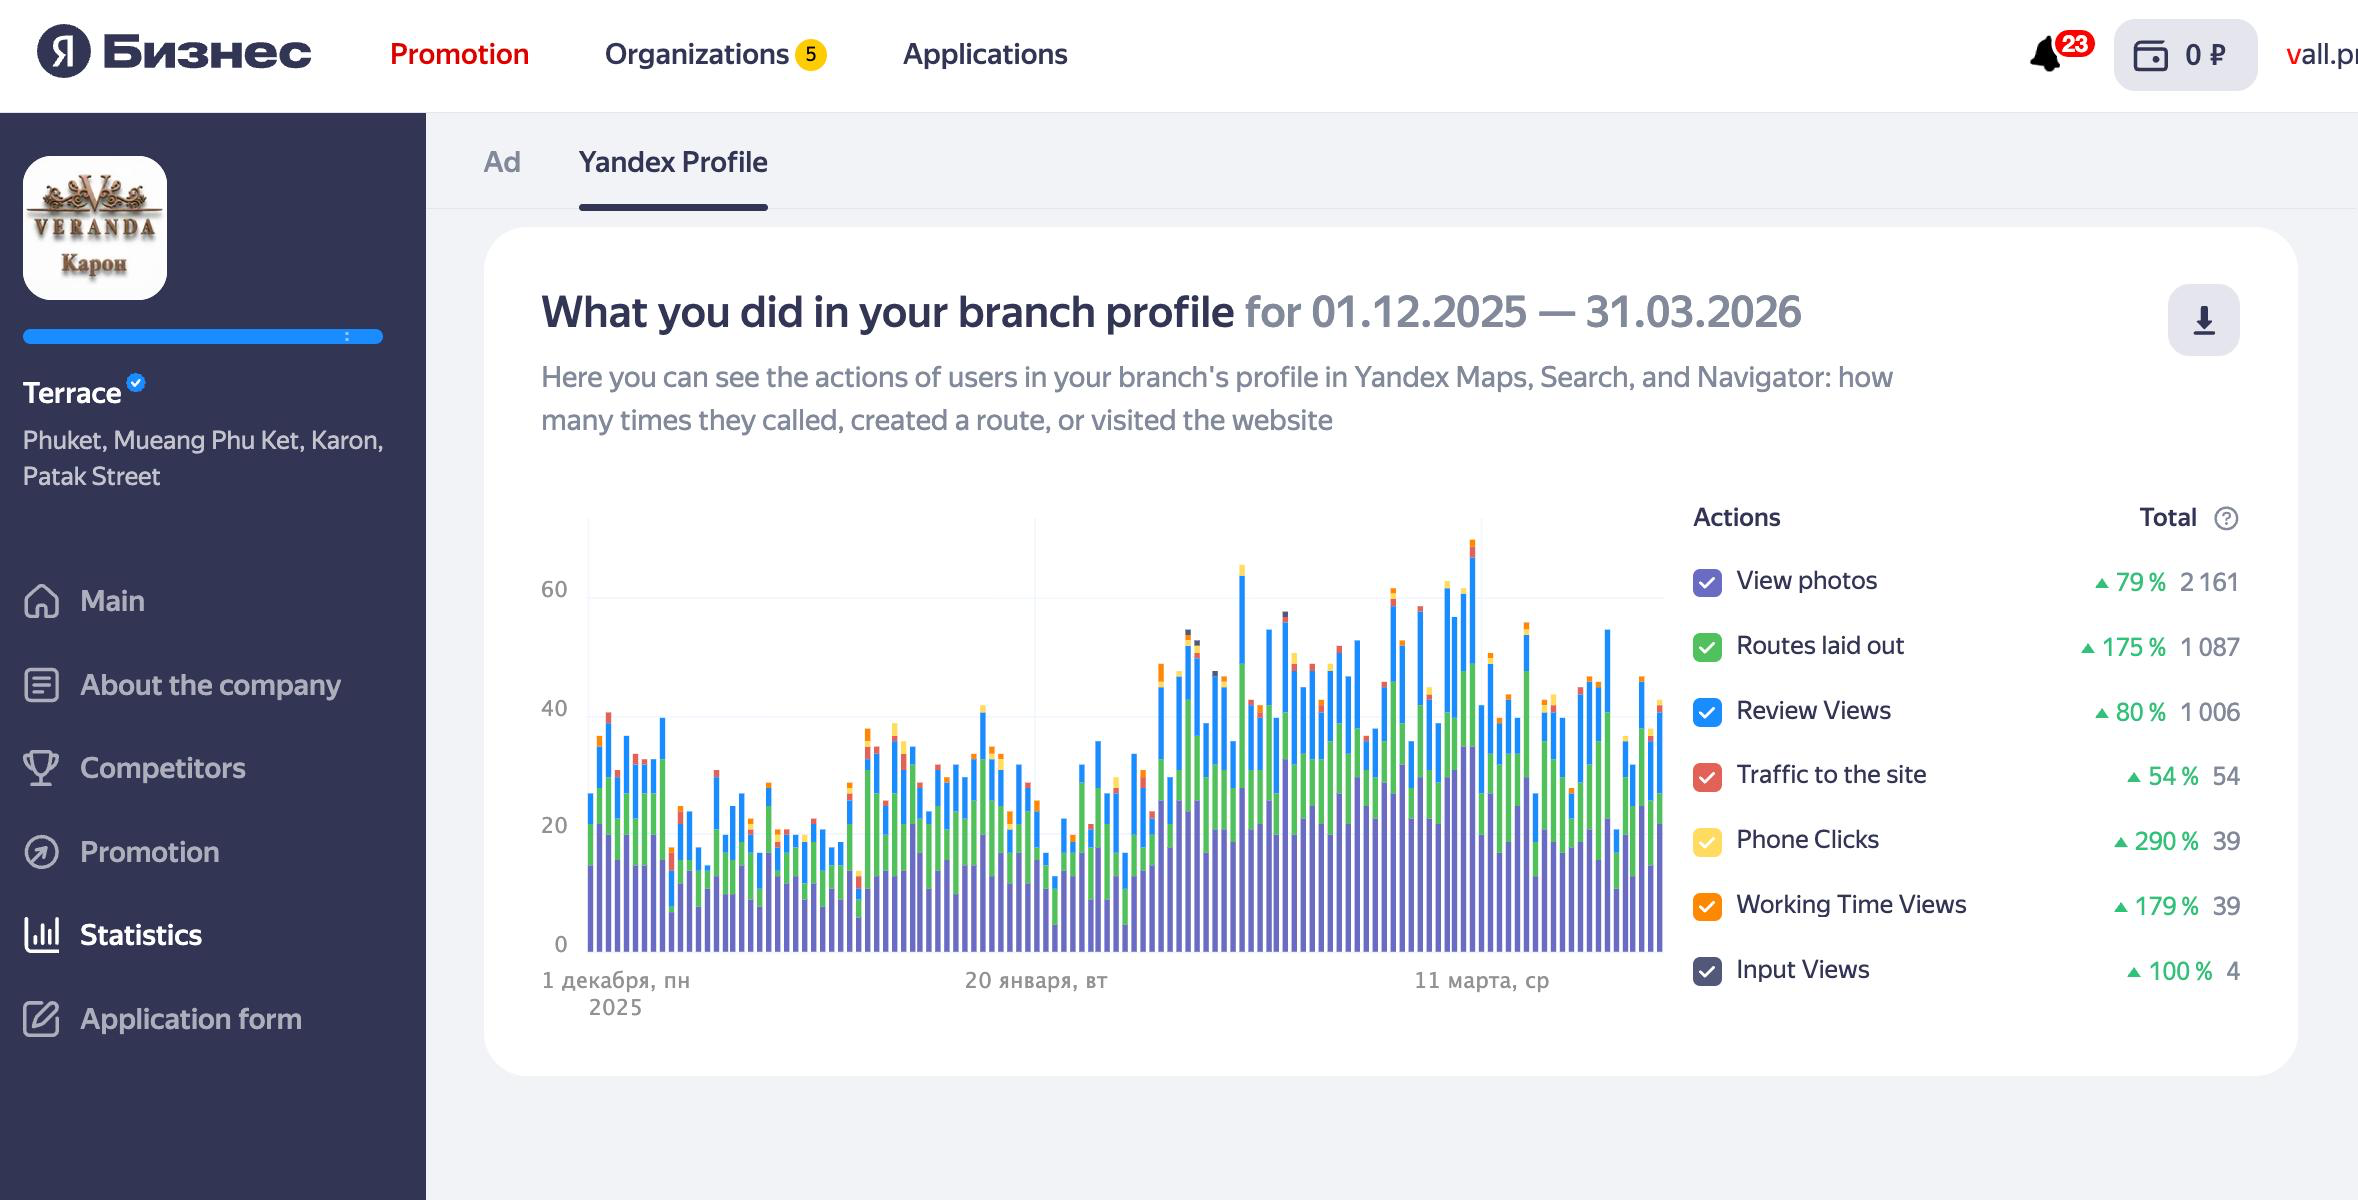Select the Yandex Profile tab
This screenshot has height=1200, width=2358.
pos(673,162)
